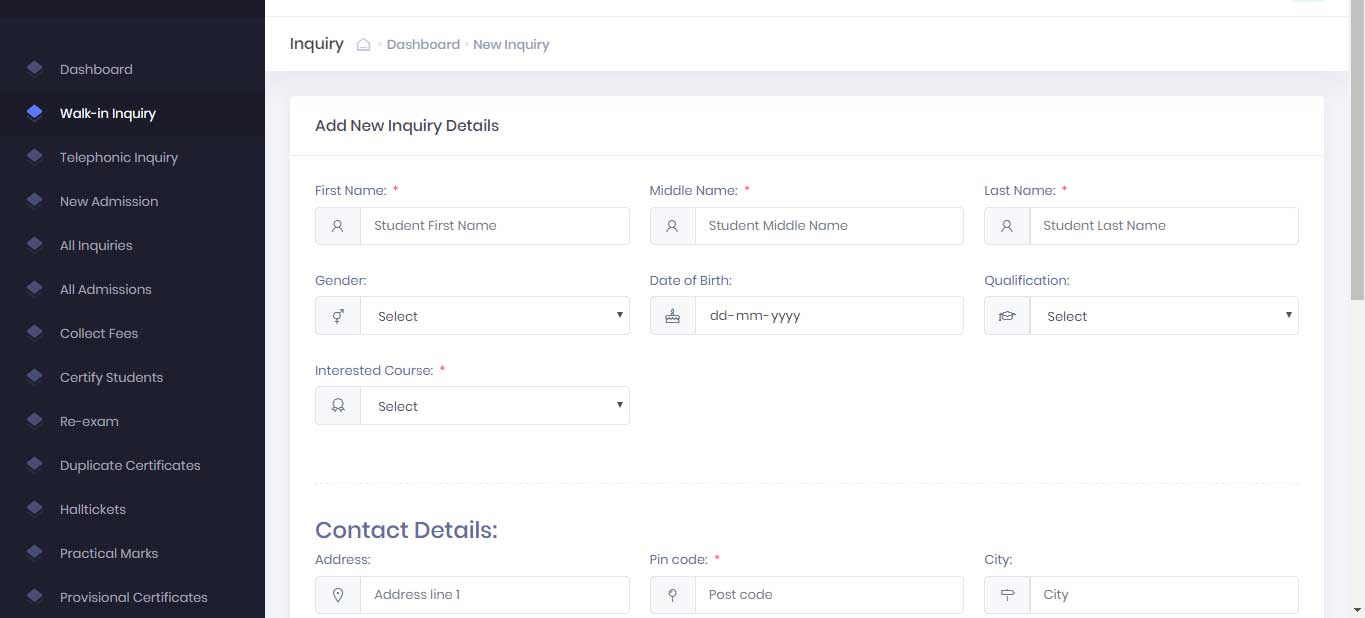Viewport: 1365px width, 618px height.
Task: Click the diamond icon beside Practical Marks
Action: pos(35,553)
